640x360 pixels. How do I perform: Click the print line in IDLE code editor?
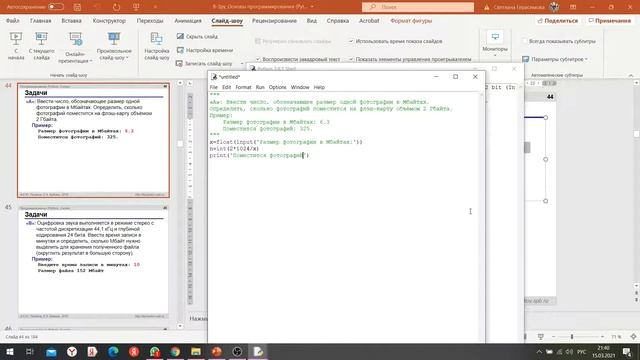pos(260,156)
